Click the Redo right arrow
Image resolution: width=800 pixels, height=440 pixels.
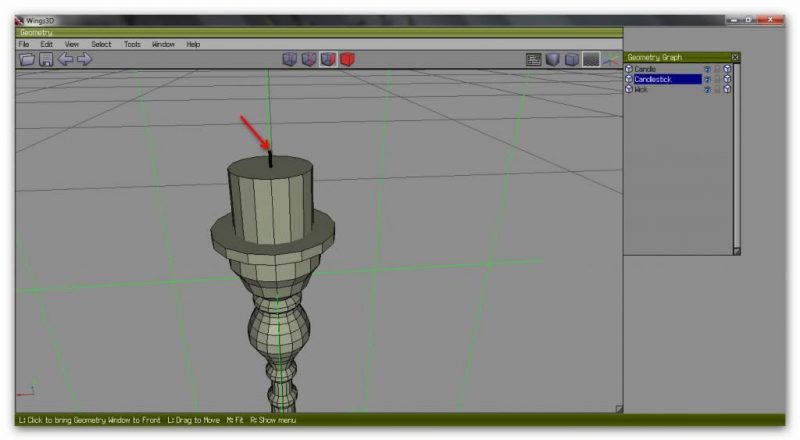(84, 60)
